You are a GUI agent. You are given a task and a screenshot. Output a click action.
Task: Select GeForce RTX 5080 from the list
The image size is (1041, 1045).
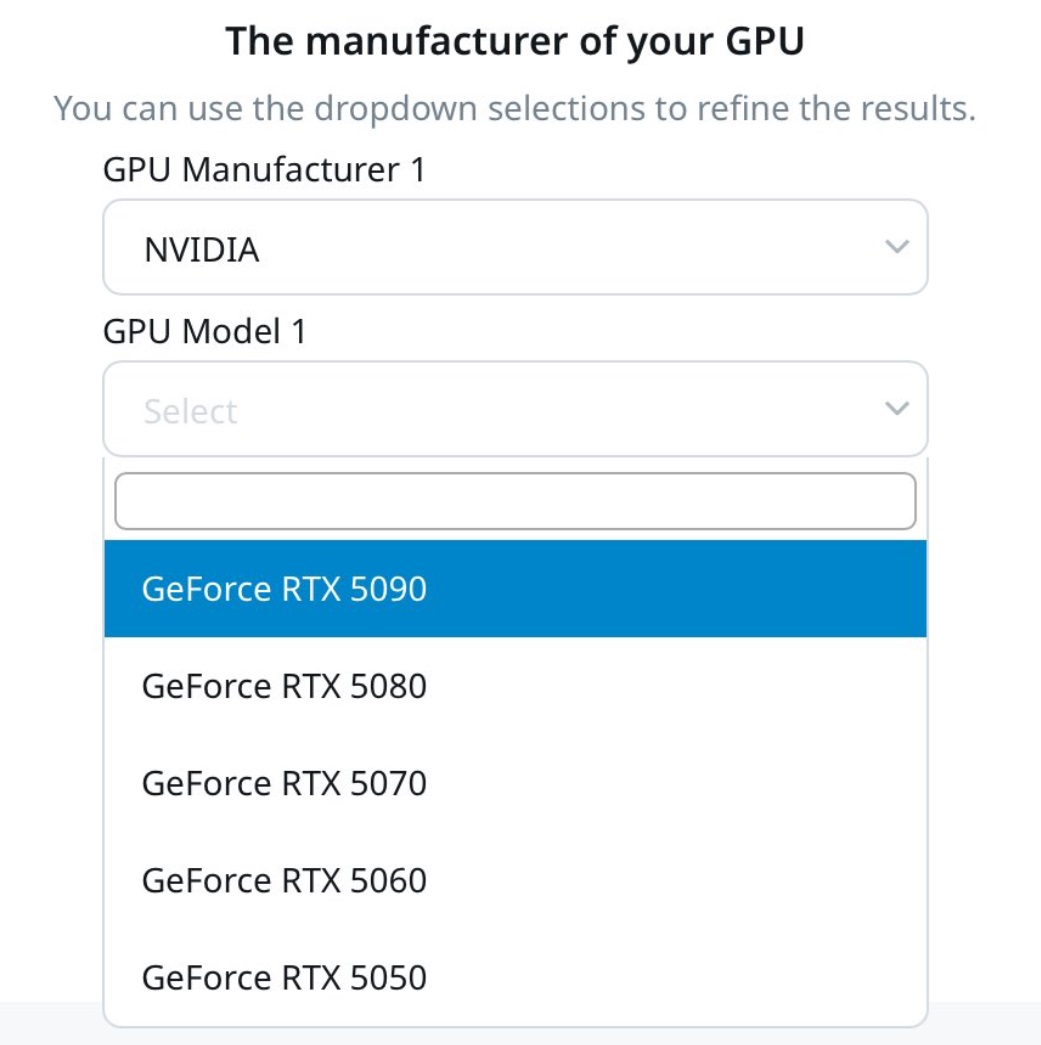[x=515, y=686]
